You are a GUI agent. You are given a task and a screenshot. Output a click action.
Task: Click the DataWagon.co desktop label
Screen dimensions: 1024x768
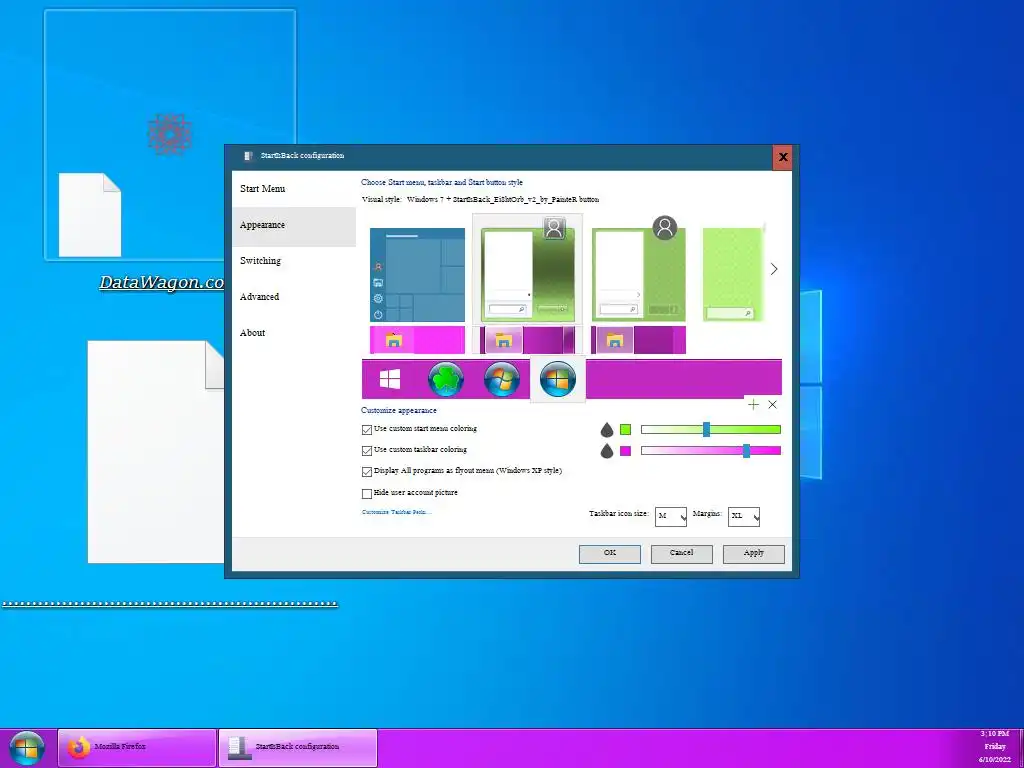click(x=161, y=282)
